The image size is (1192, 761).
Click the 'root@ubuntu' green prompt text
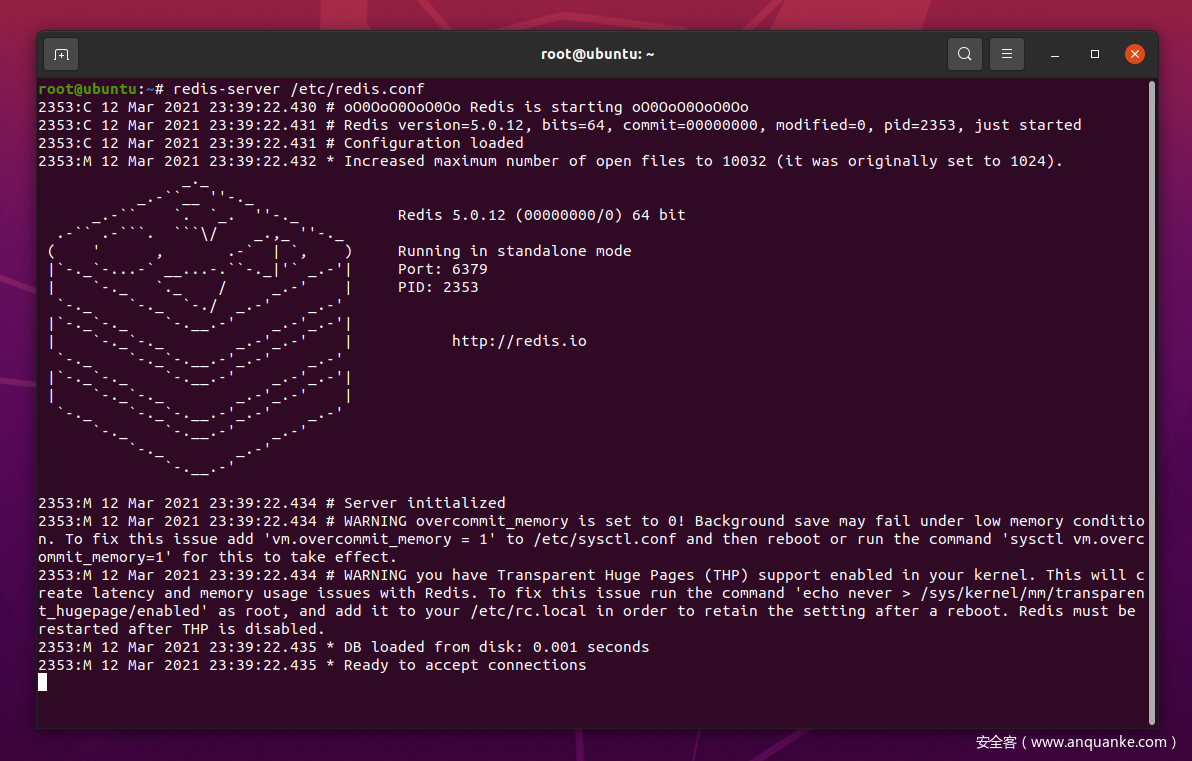pyautogui.click(x=87, y=89)
